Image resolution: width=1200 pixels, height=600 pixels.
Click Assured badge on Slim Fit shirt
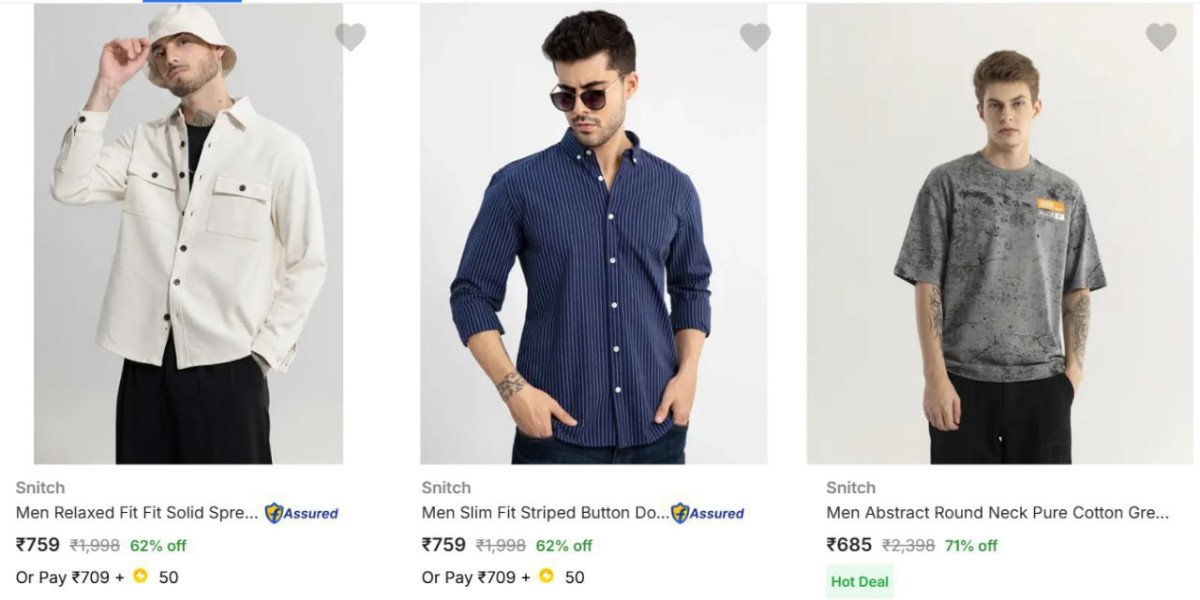tap(708, 514)
